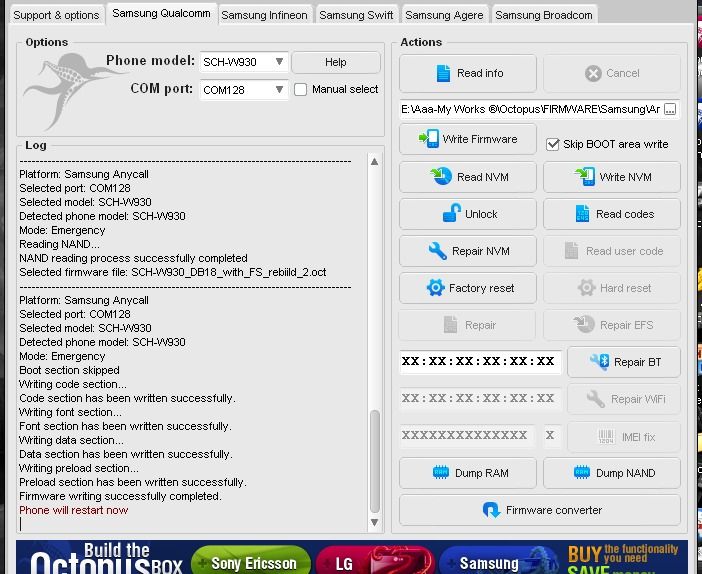Click the Read info document icon

443,73
